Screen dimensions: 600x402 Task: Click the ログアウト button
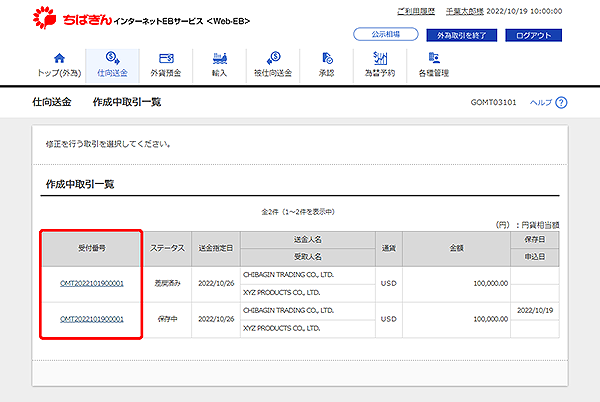pos(533,35)
